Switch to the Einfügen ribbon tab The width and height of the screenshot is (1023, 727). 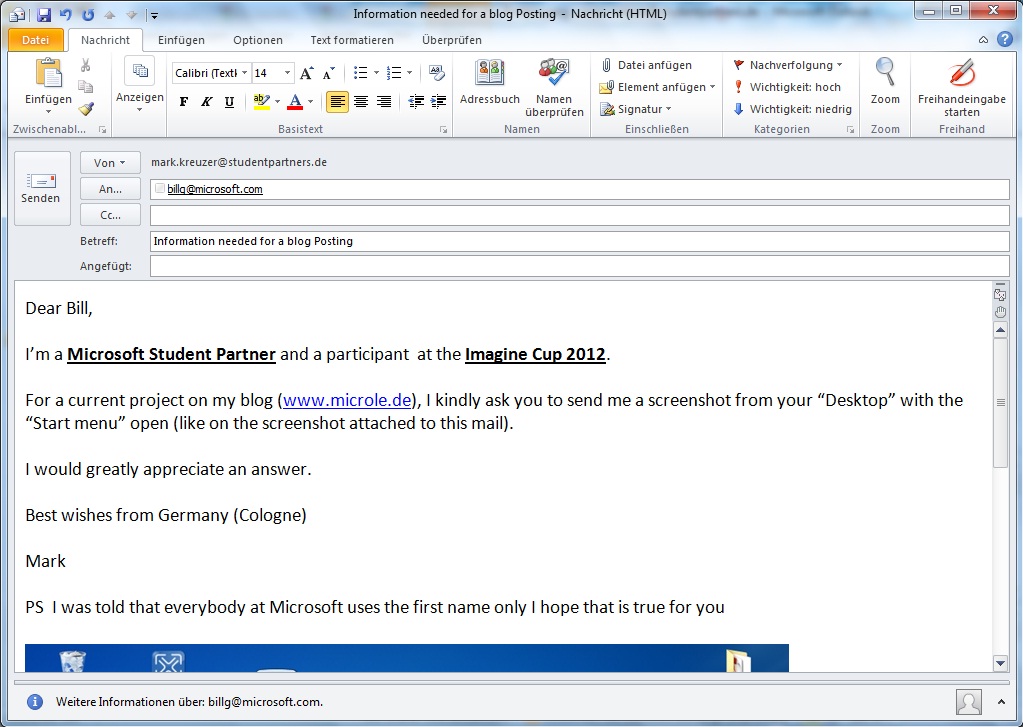click(x=180, y=40)
